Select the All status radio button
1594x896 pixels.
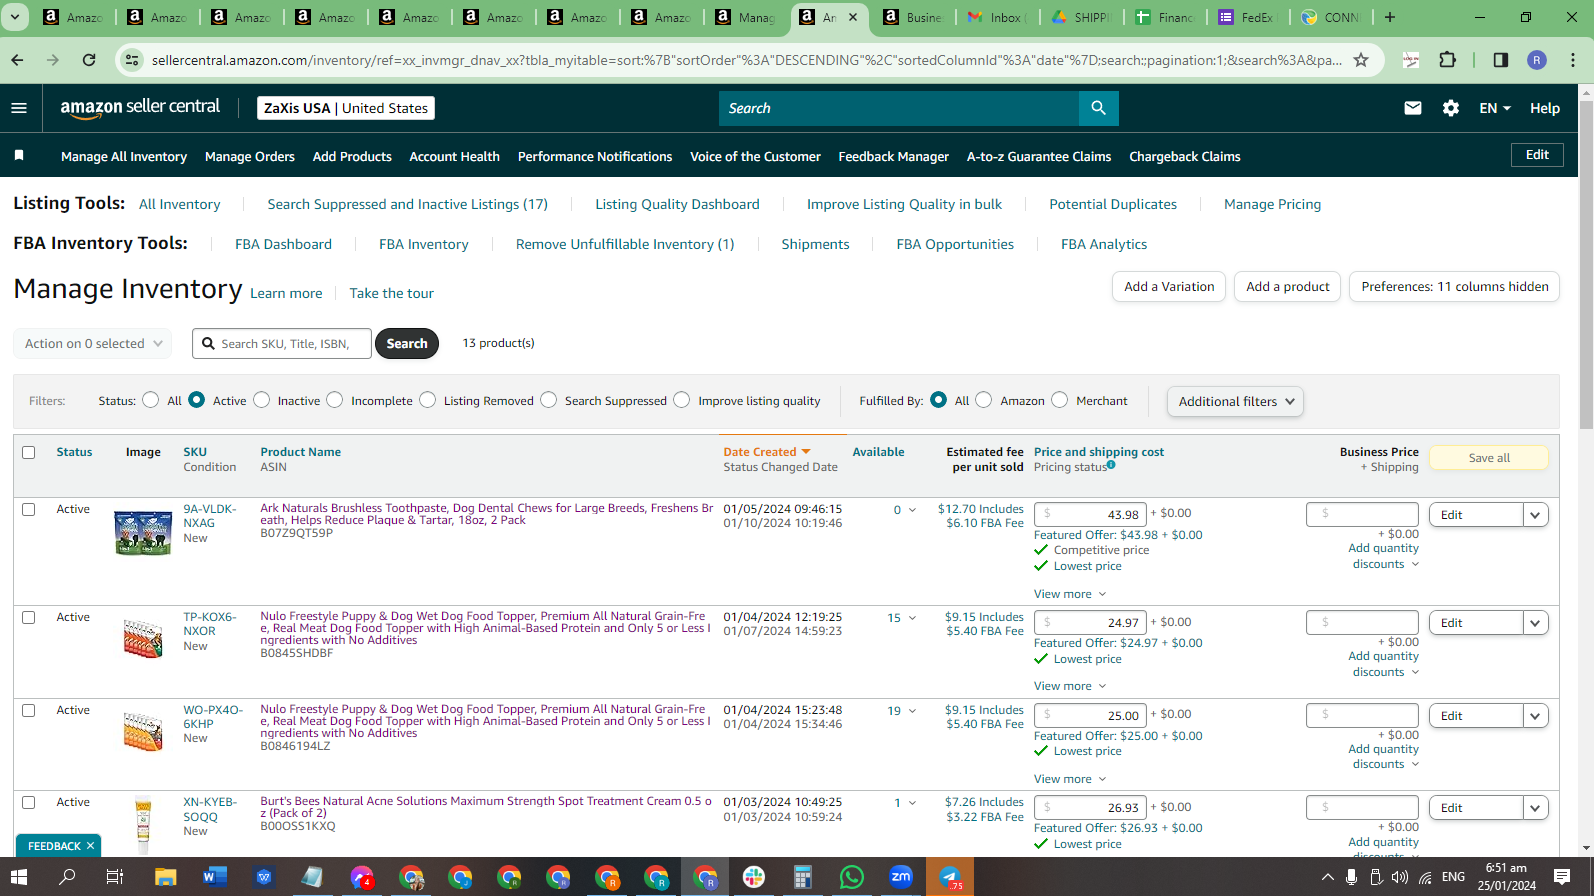click(150, 400)
